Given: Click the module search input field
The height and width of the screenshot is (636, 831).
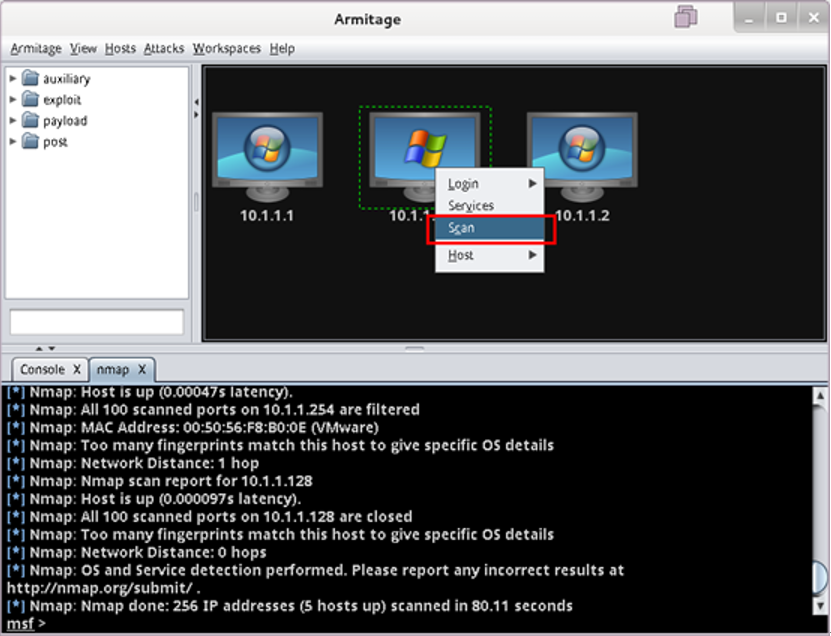Looking at the screenshot, I should 97,322.
